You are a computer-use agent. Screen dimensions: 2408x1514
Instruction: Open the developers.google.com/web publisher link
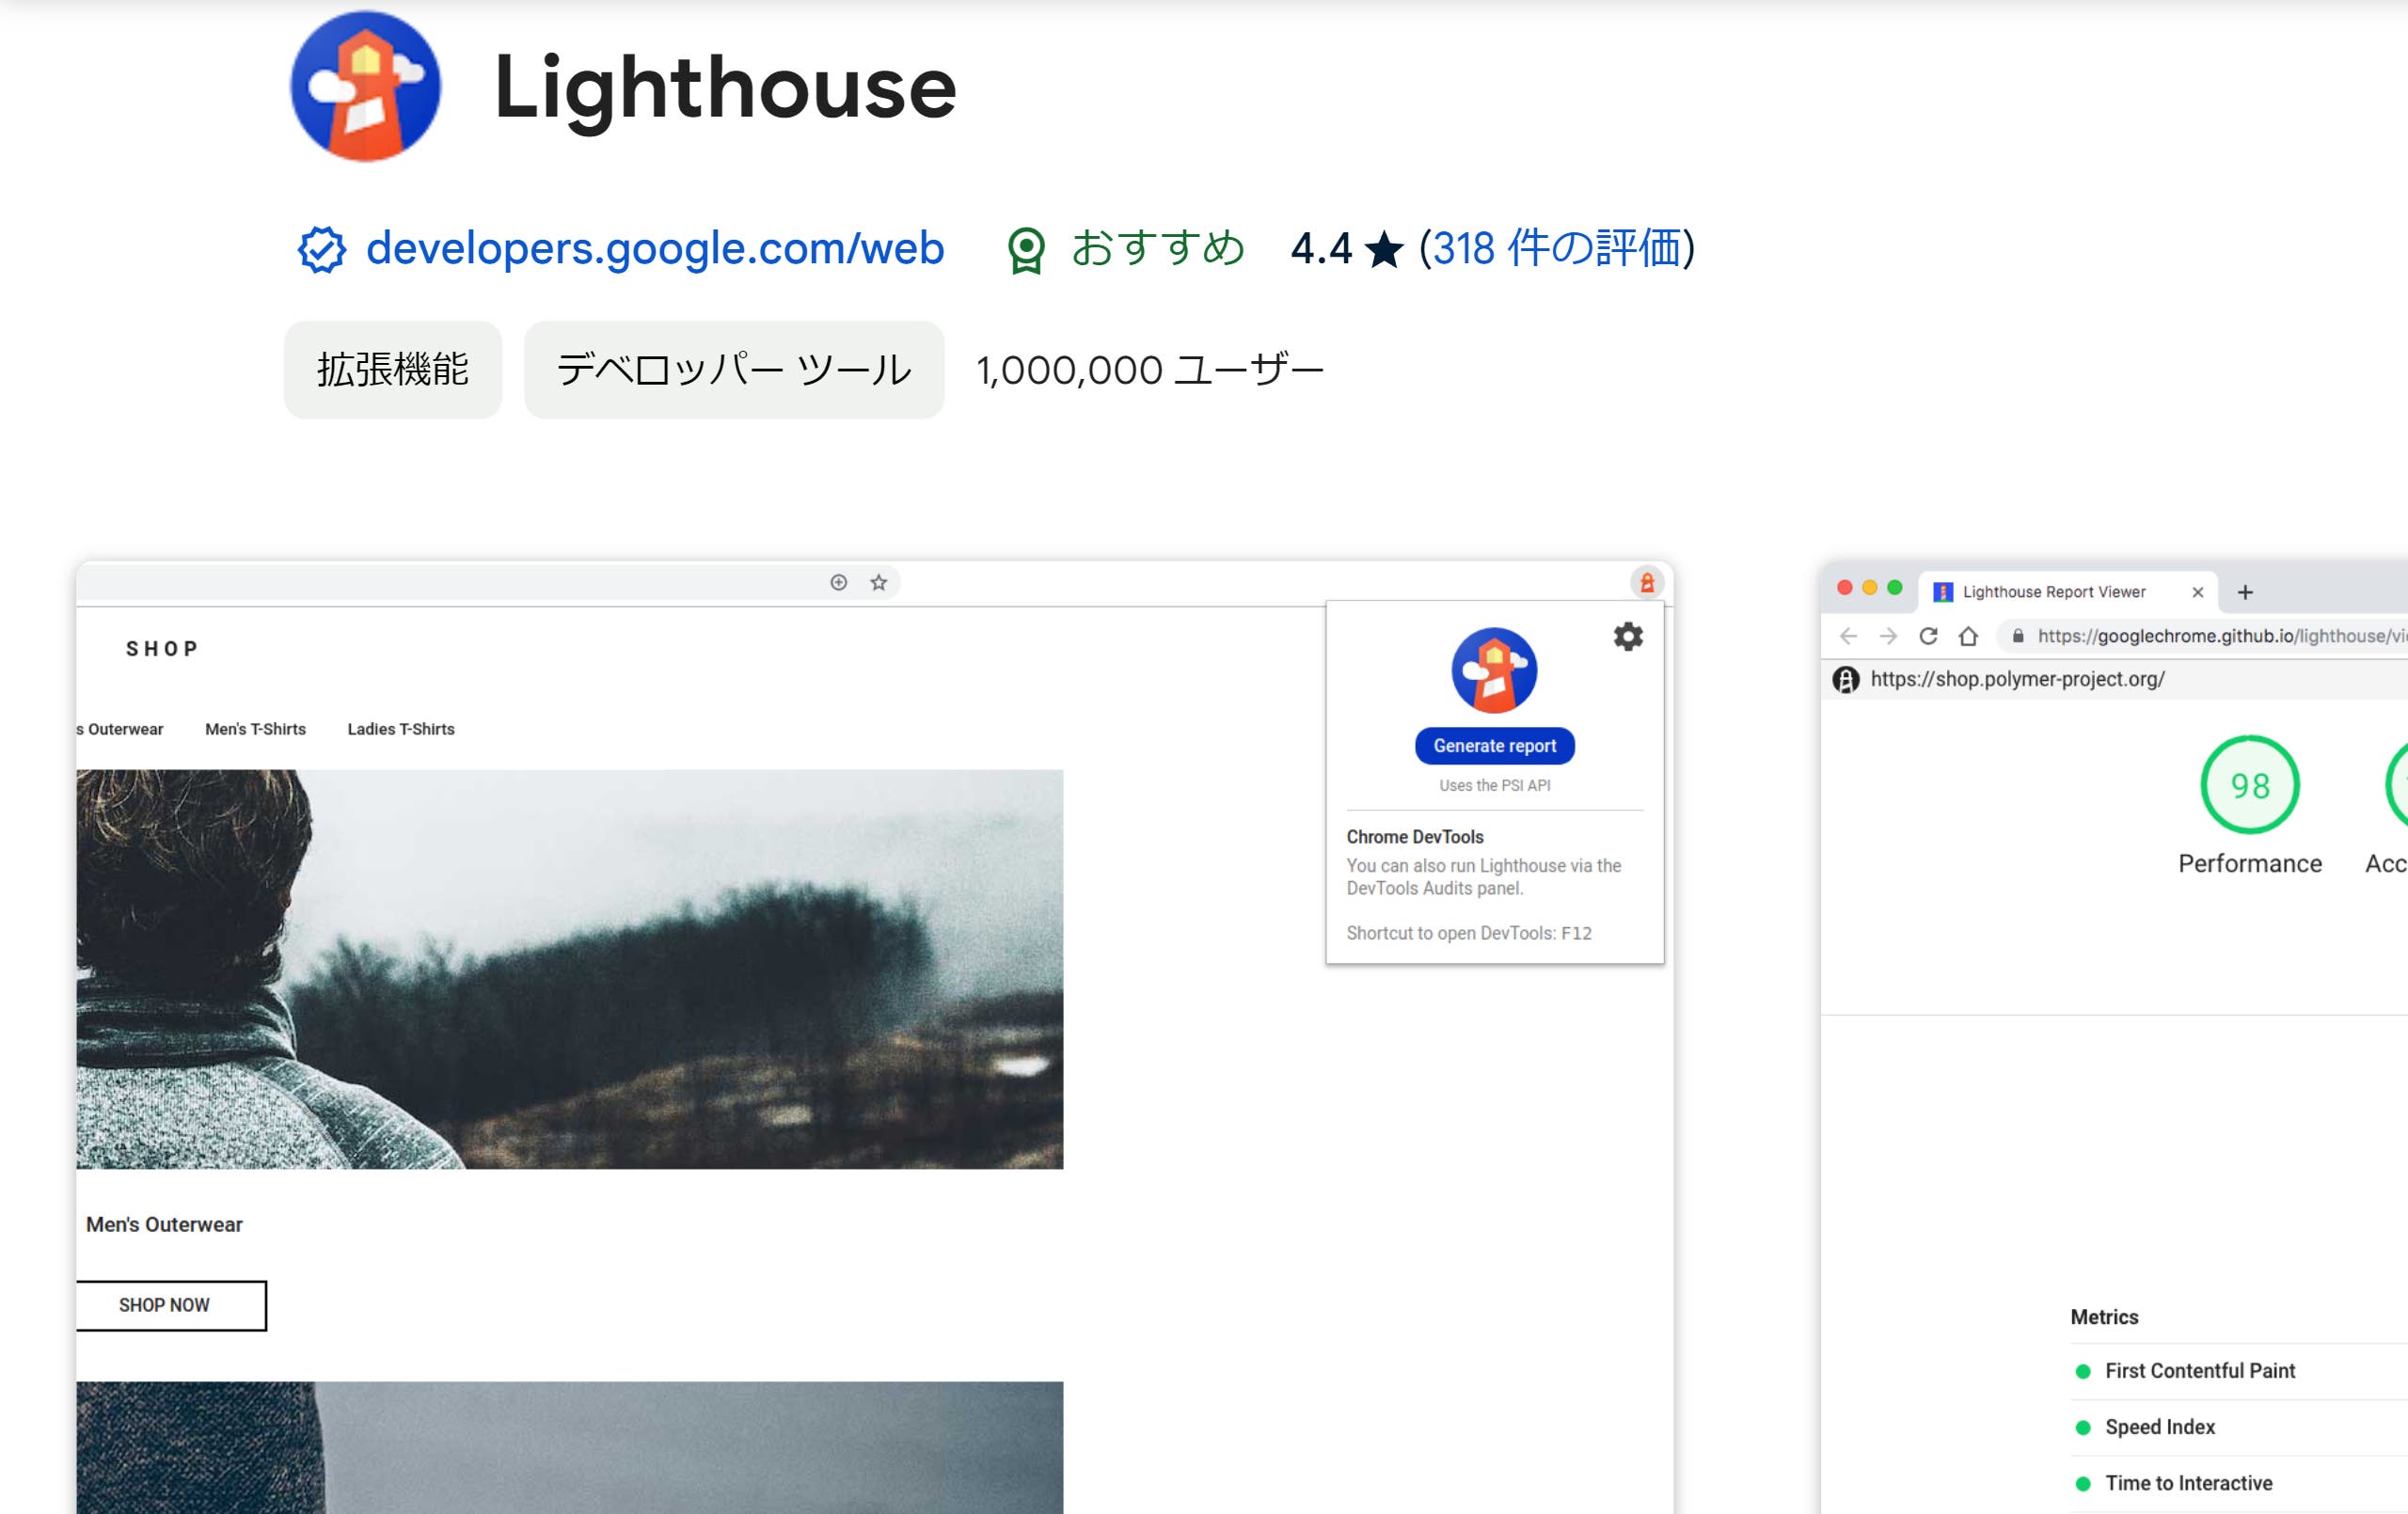(655, 248)
